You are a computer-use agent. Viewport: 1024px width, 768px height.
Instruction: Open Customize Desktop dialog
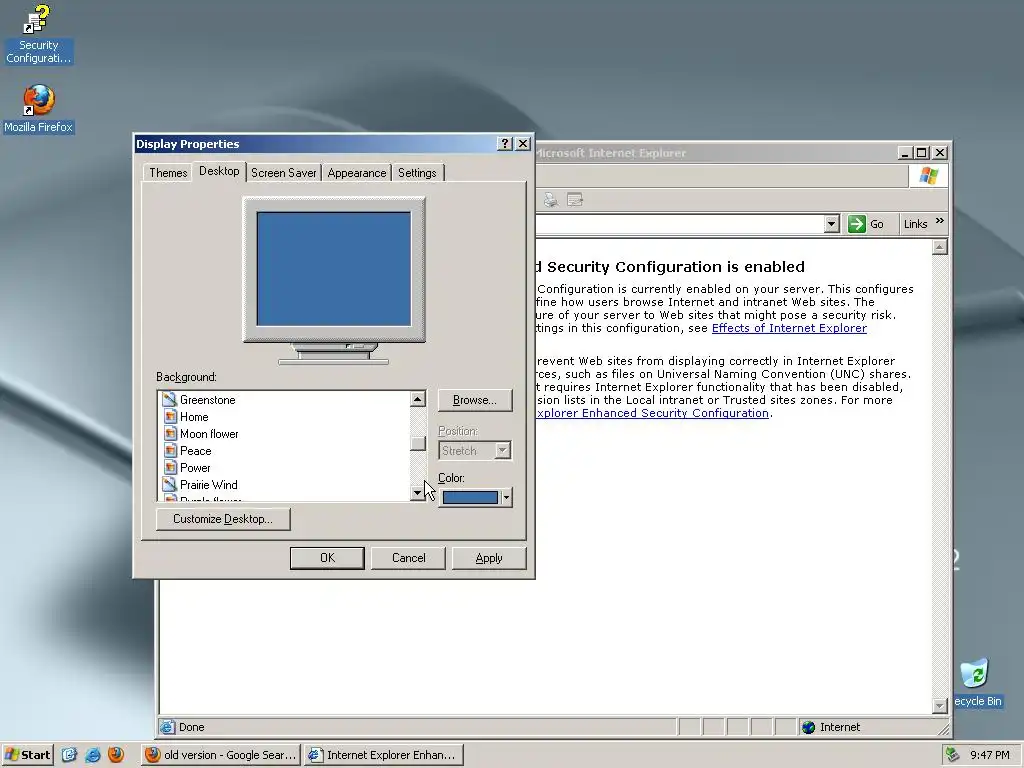coord(223,519)
